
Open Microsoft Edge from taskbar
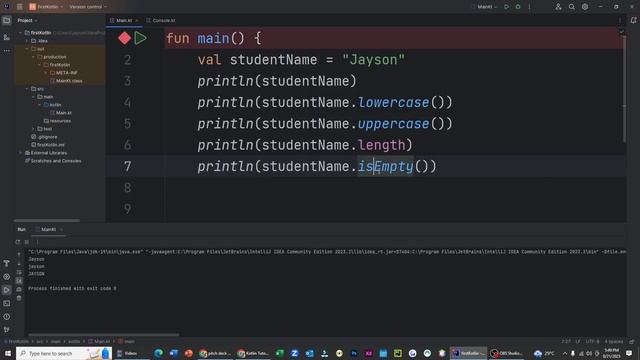pyautogui.click(x=159, y=353)
